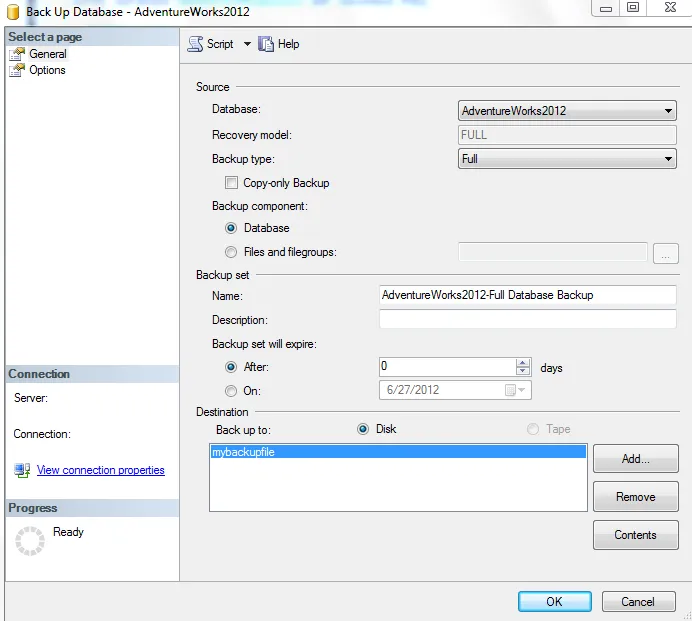Image resolution: width=692 pixels, height=621 pixels.
Task: Click the Ready progress status text
Action: click(x=68, y=532)
